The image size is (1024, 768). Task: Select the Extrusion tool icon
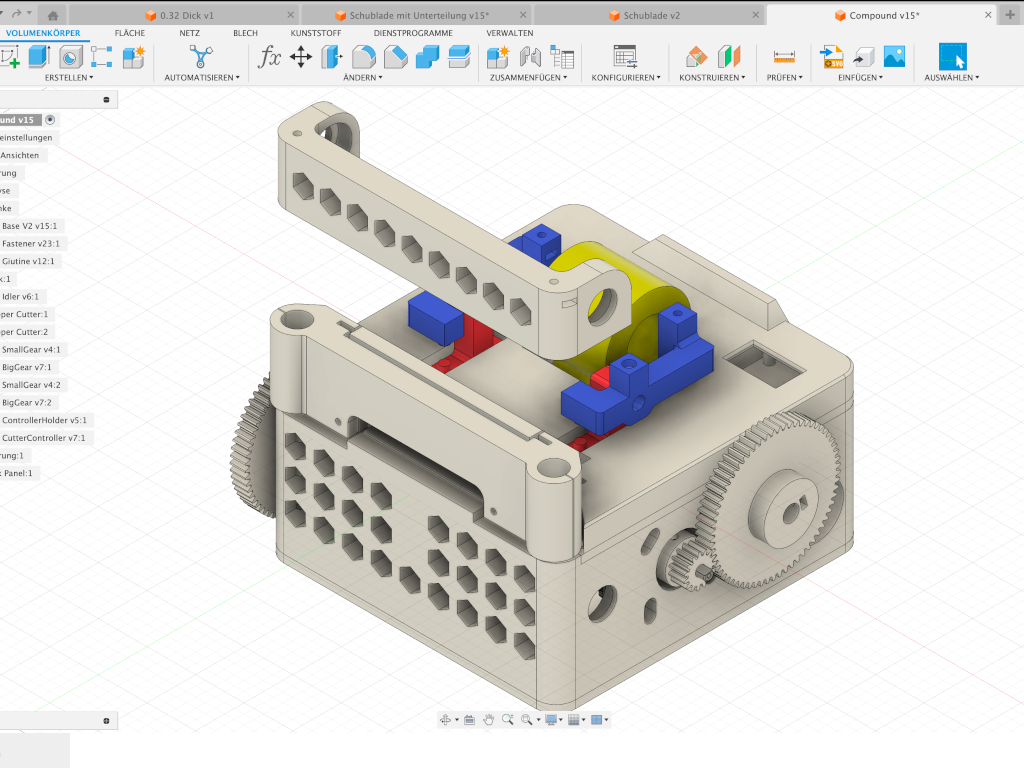coord(39,57)
